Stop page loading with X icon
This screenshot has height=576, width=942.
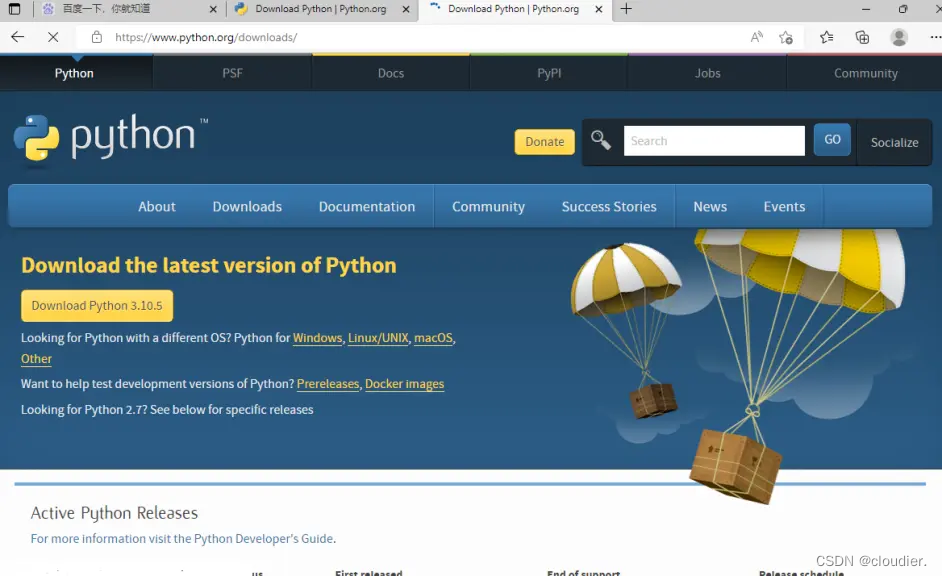53,37
